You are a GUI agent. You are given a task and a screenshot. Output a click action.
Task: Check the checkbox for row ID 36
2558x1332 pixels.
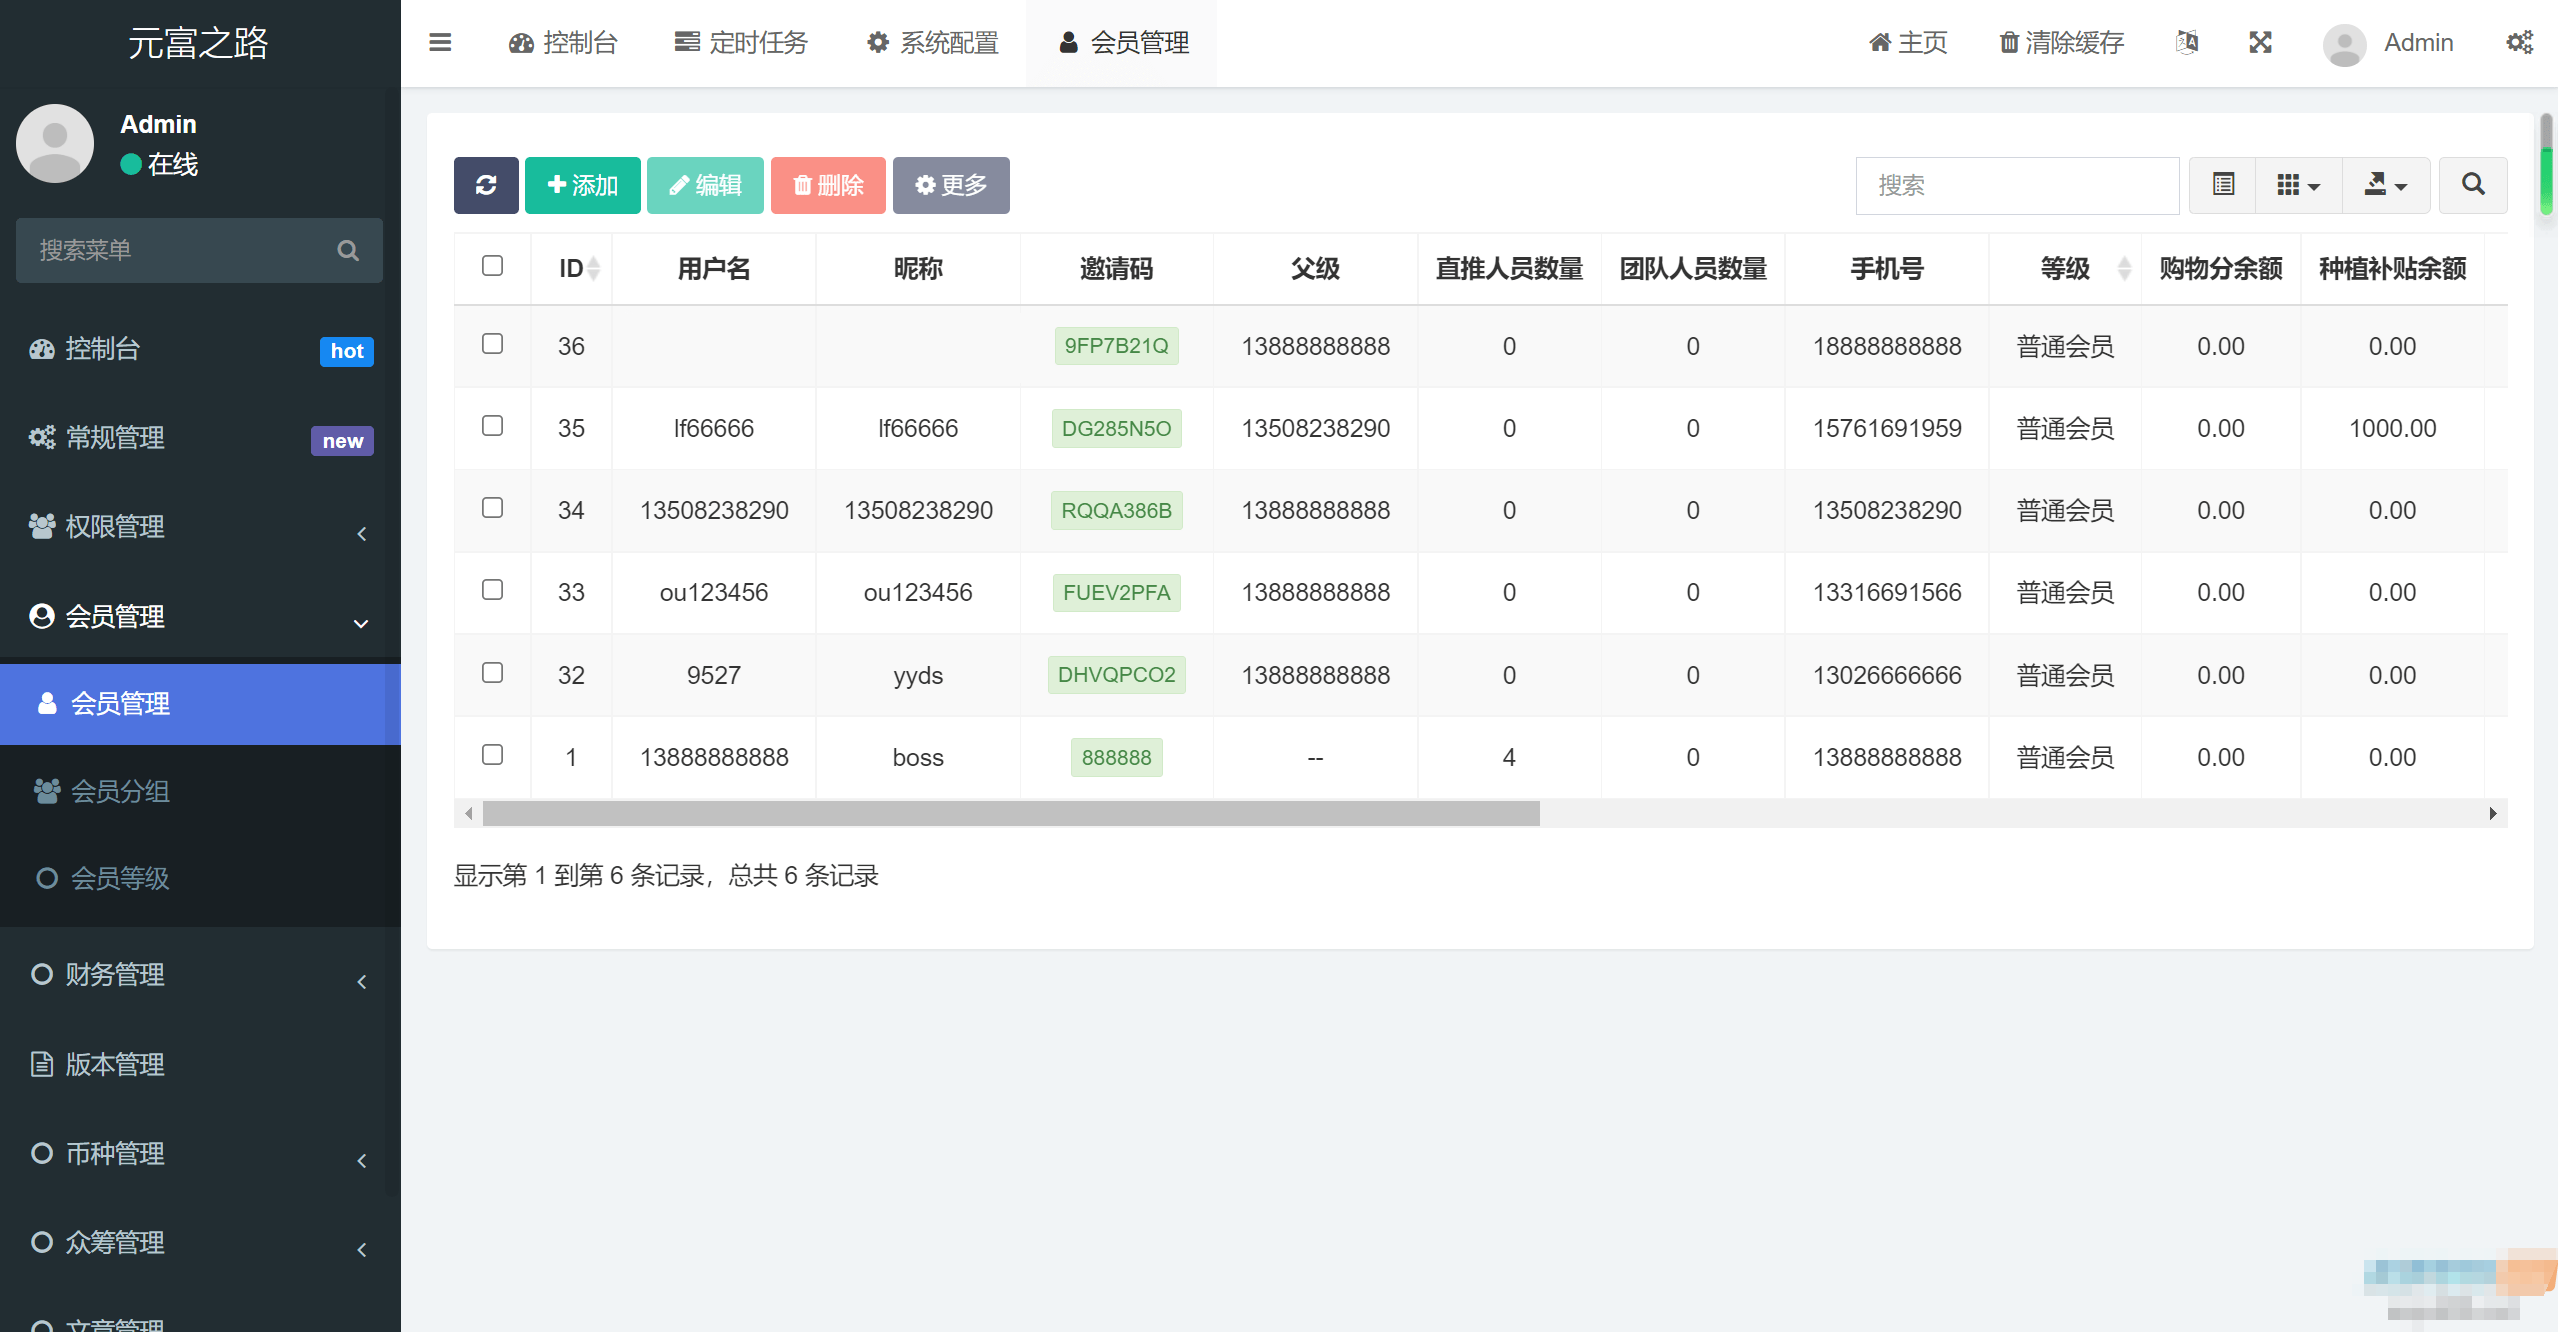tap(492, 344)
